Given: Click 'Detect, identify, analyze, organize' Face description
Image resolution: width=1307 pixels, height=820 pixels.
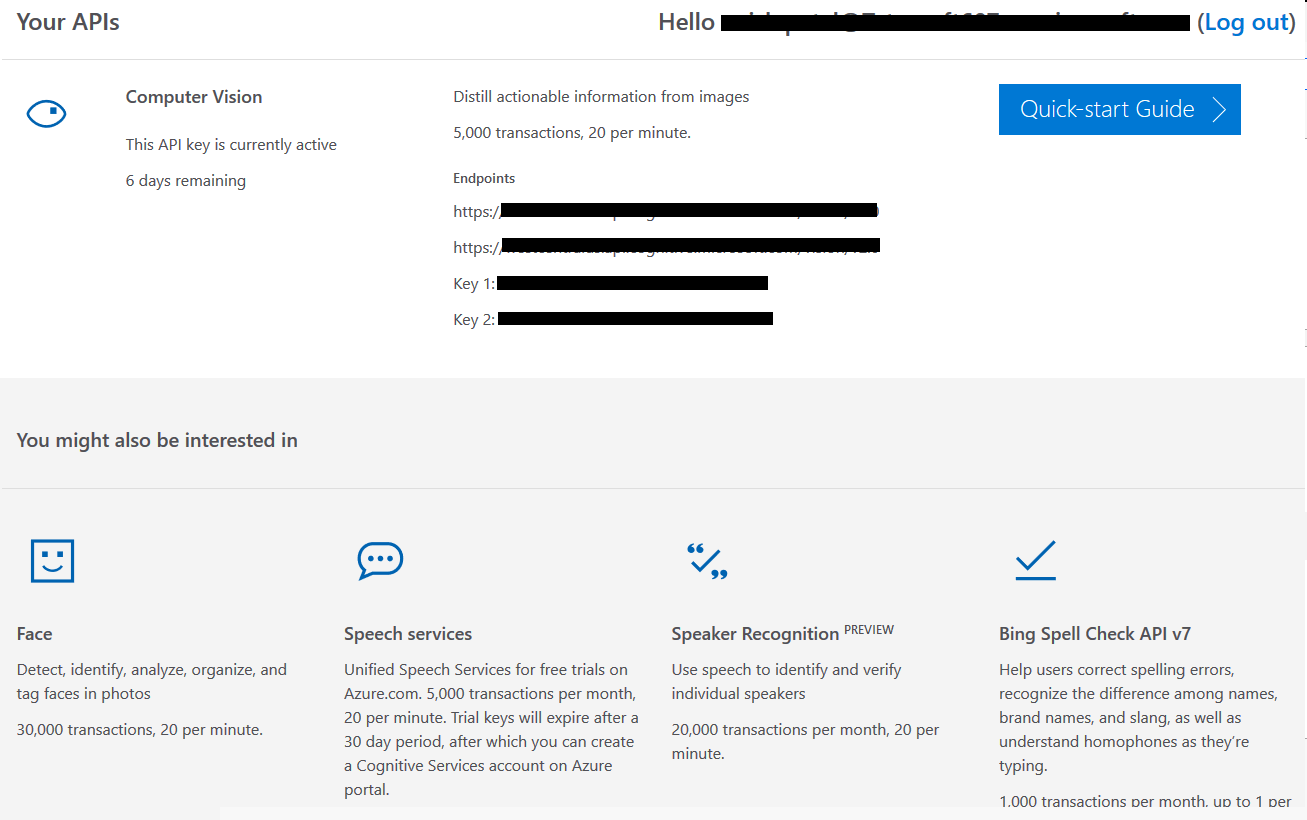Looking at the screenshot, I should [x=152, y=682].
